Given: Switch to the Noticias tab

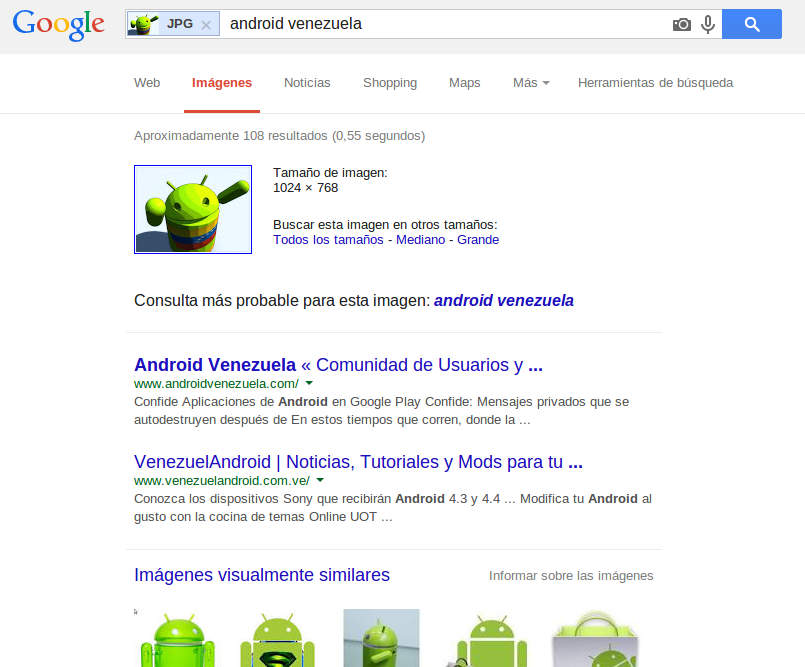Looking at the screenshot, I should tap(307, 83).
